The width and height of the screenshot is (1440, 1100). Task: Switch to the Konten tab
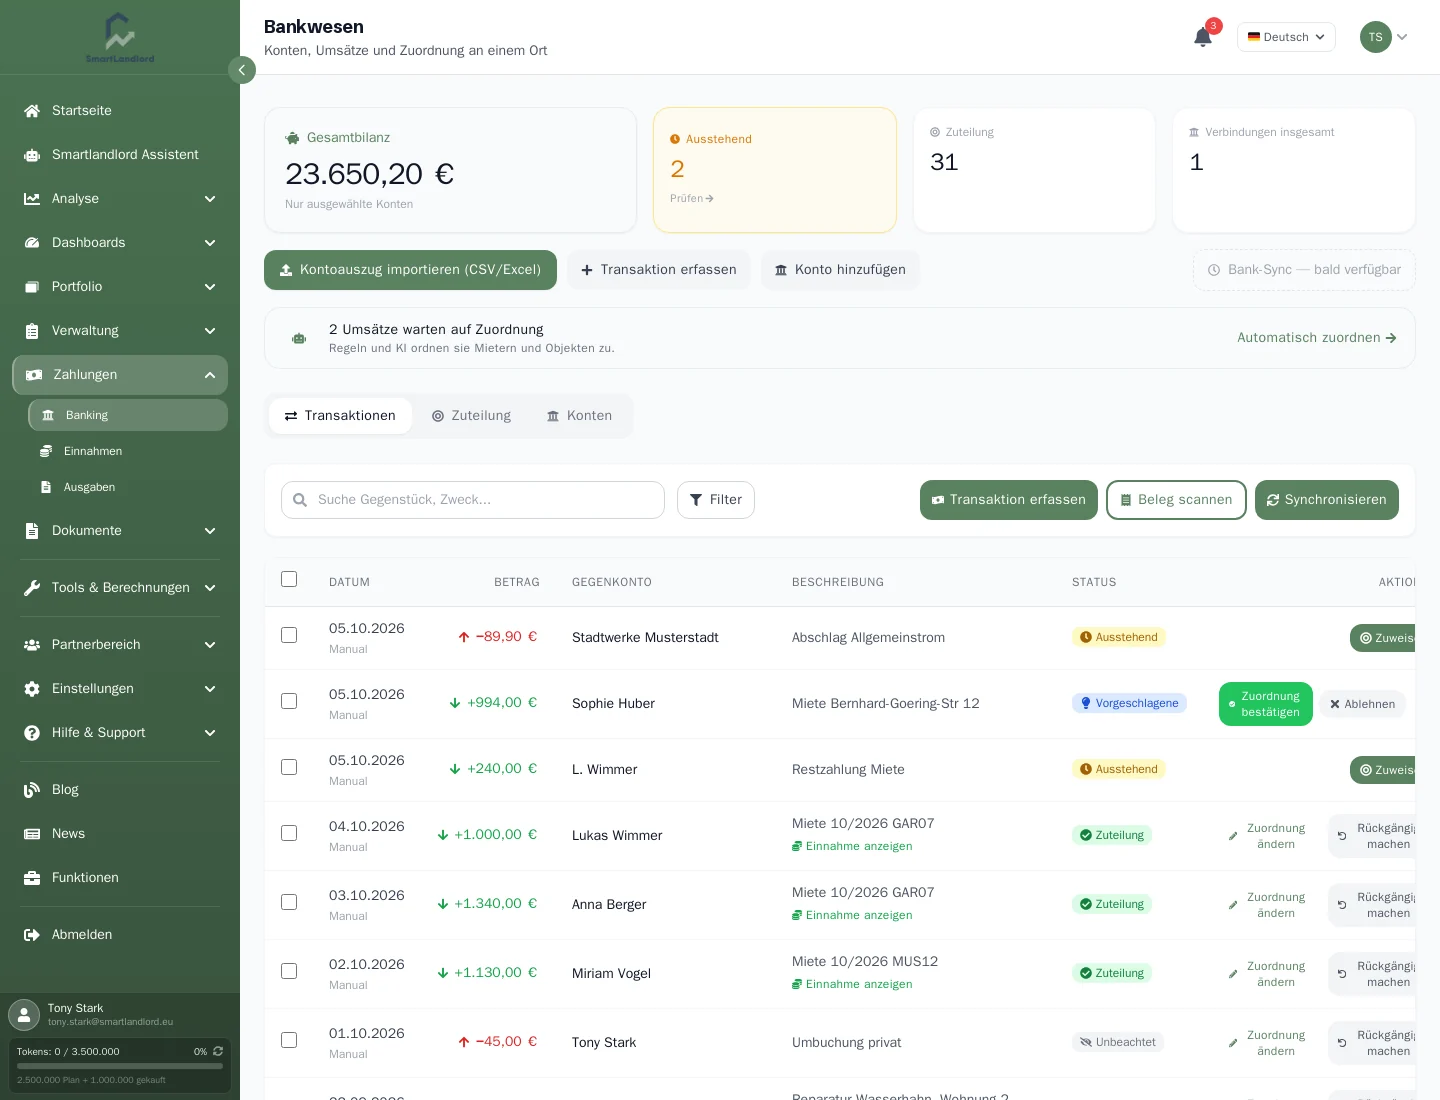[x=579, y=416]
